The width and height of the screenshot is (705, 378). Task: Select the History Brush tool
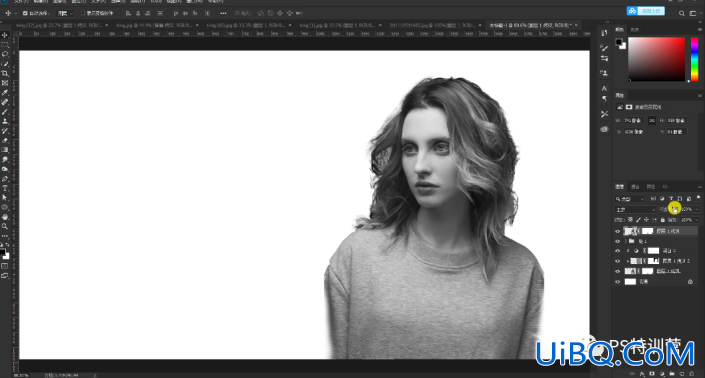tap(5, 131)
